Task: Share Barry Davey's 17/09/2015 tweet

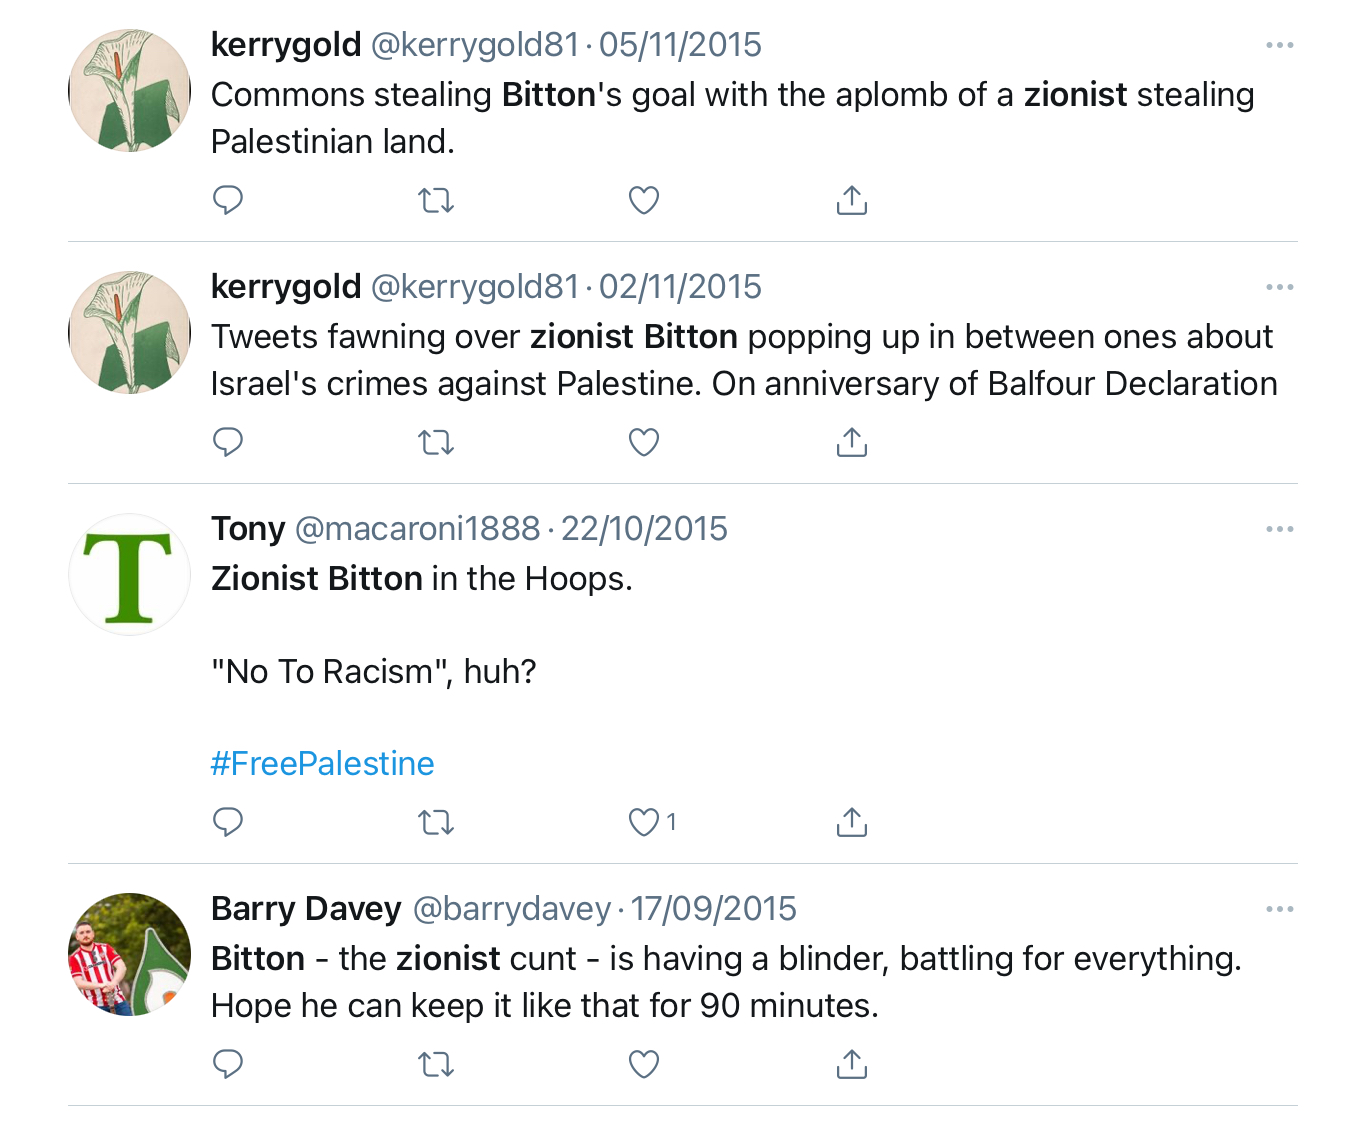Action: click(851, 1064)
